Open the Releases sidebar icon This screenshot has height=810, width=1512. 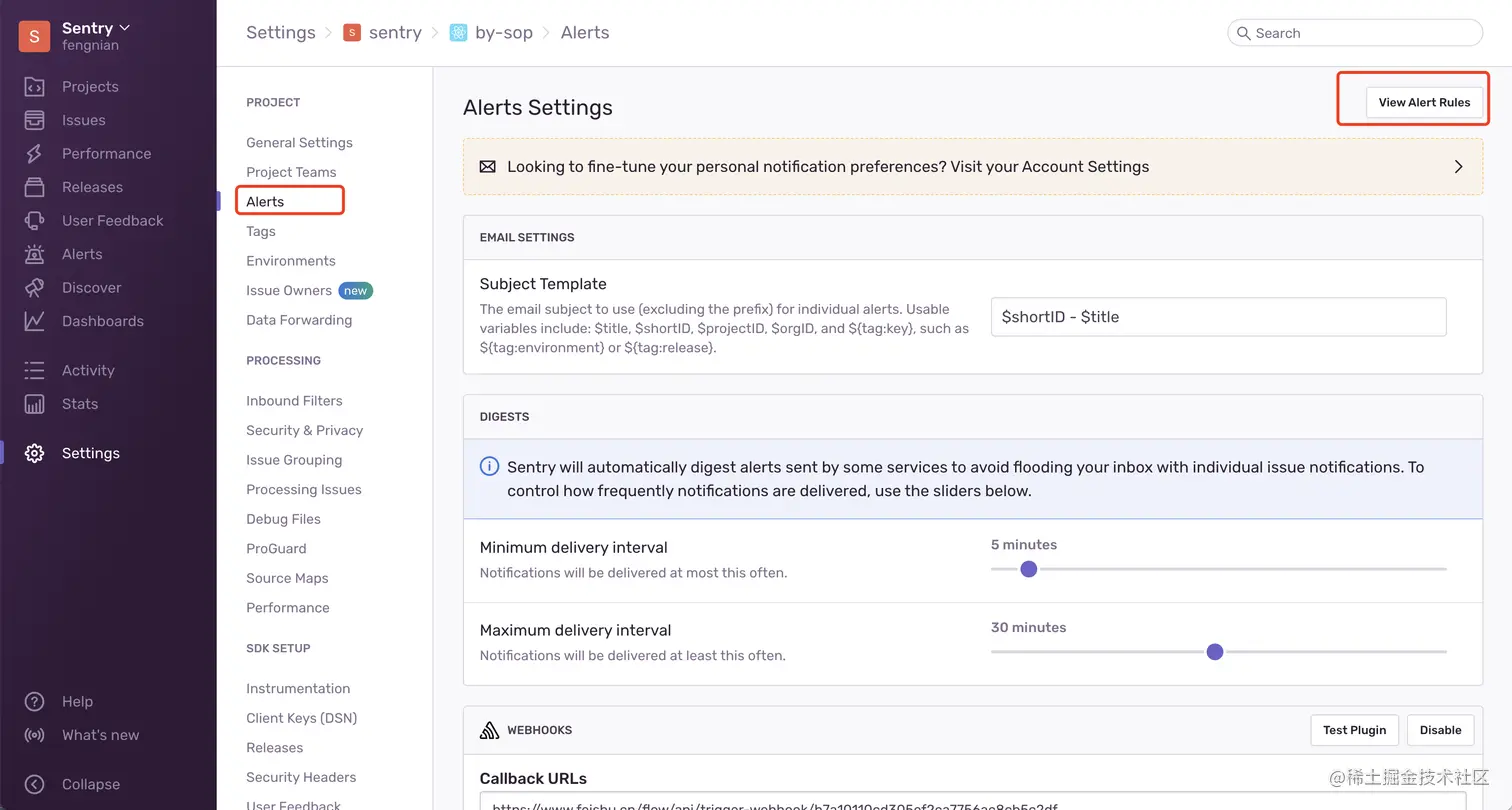click(x=34, y=187)
